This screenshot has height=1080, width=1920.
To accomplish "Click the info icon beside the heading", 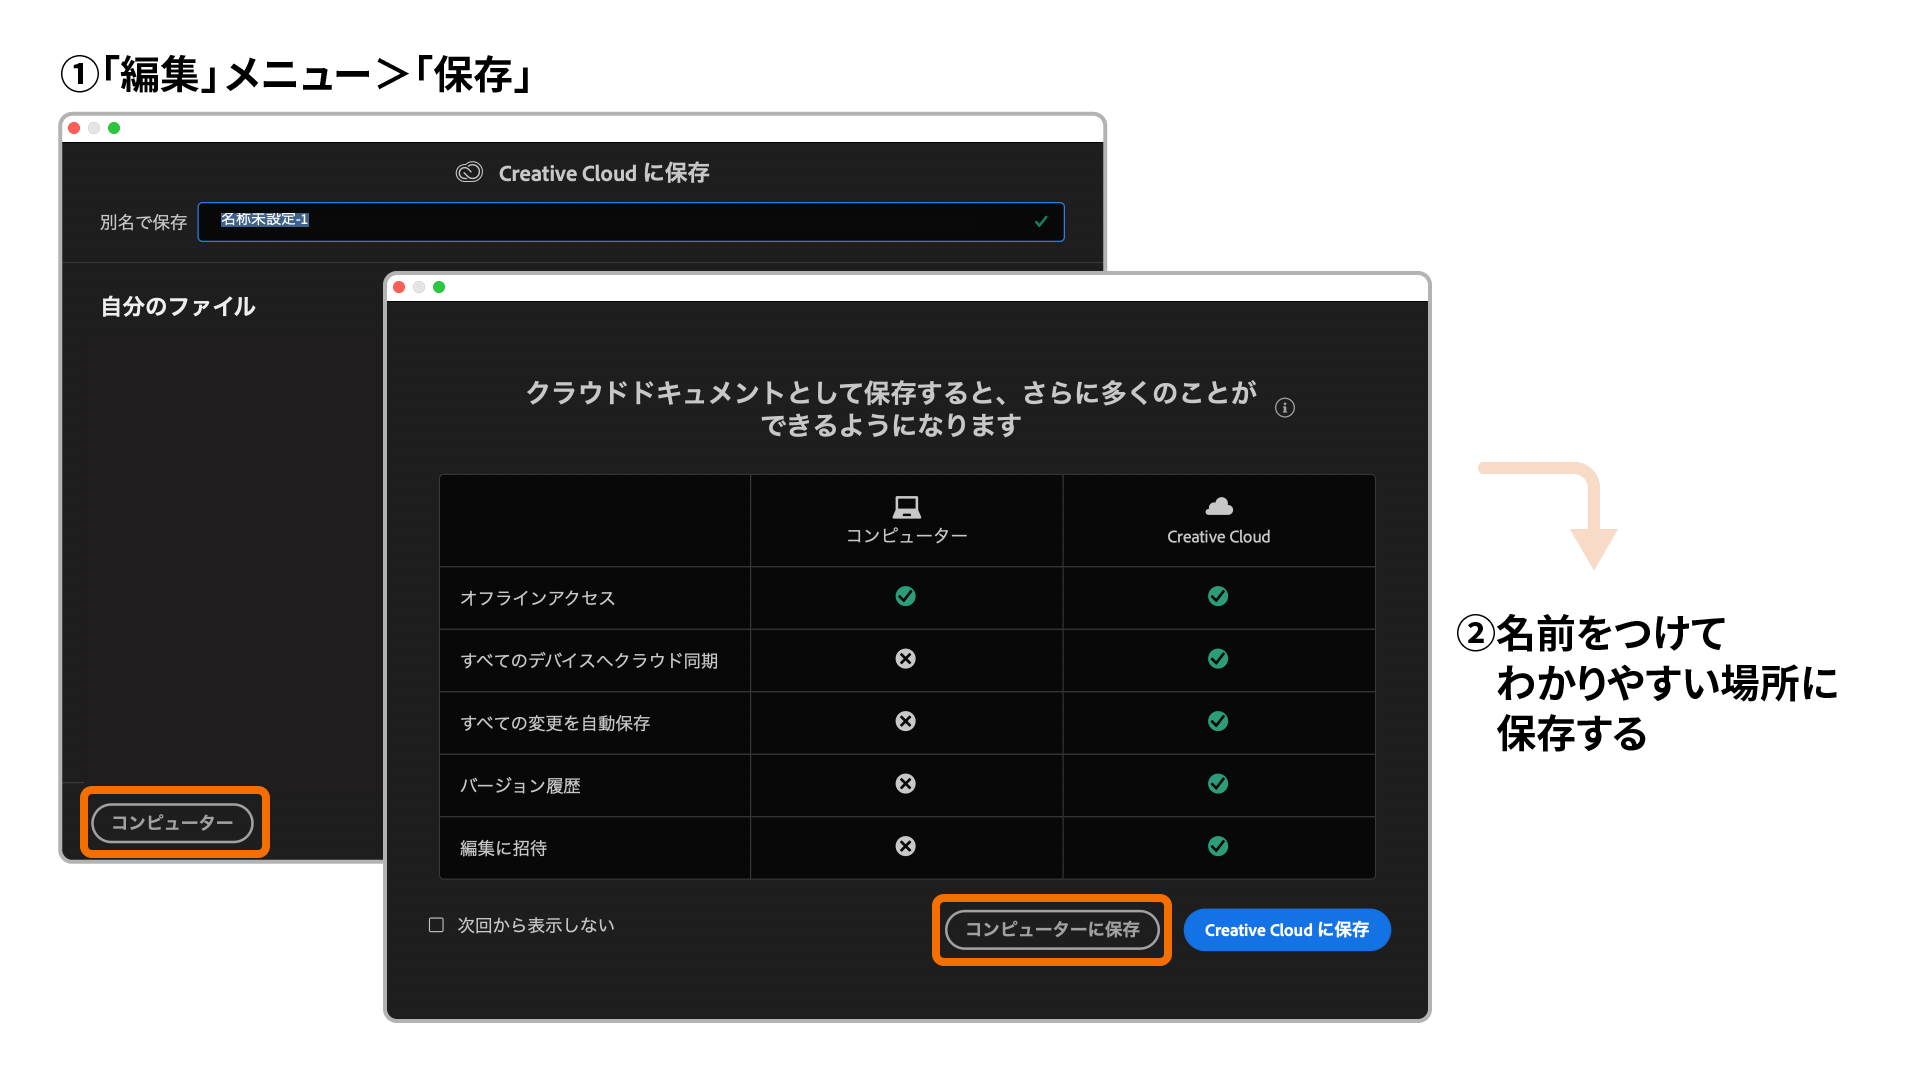I will tap(1285, 408).
